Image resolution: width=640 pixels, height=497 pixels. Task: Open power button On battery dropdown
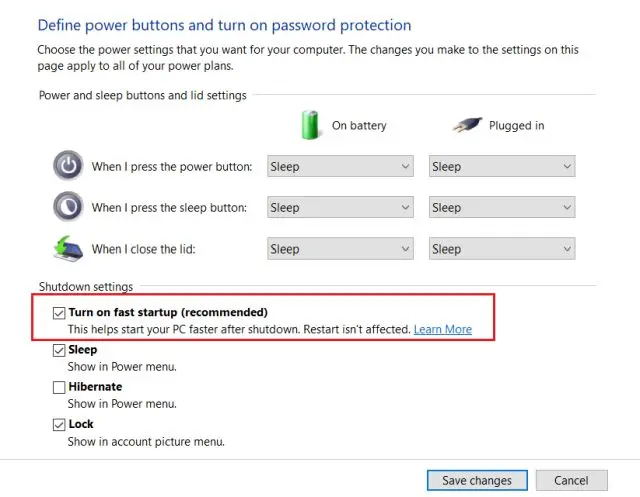point(340,166)
